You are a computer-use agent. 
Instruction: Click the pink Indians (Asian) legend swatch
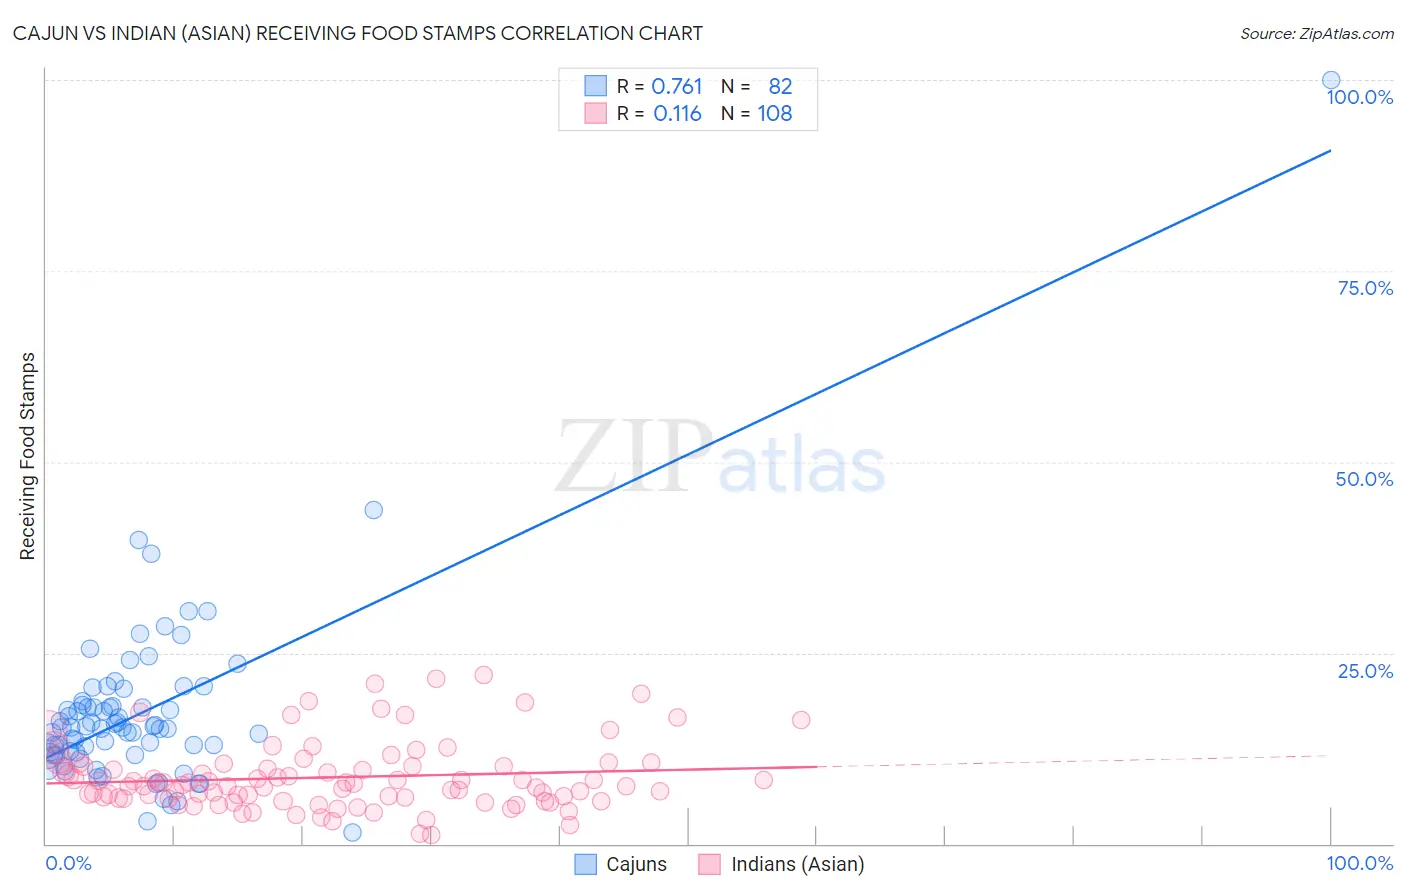click(x=710, y=864)
